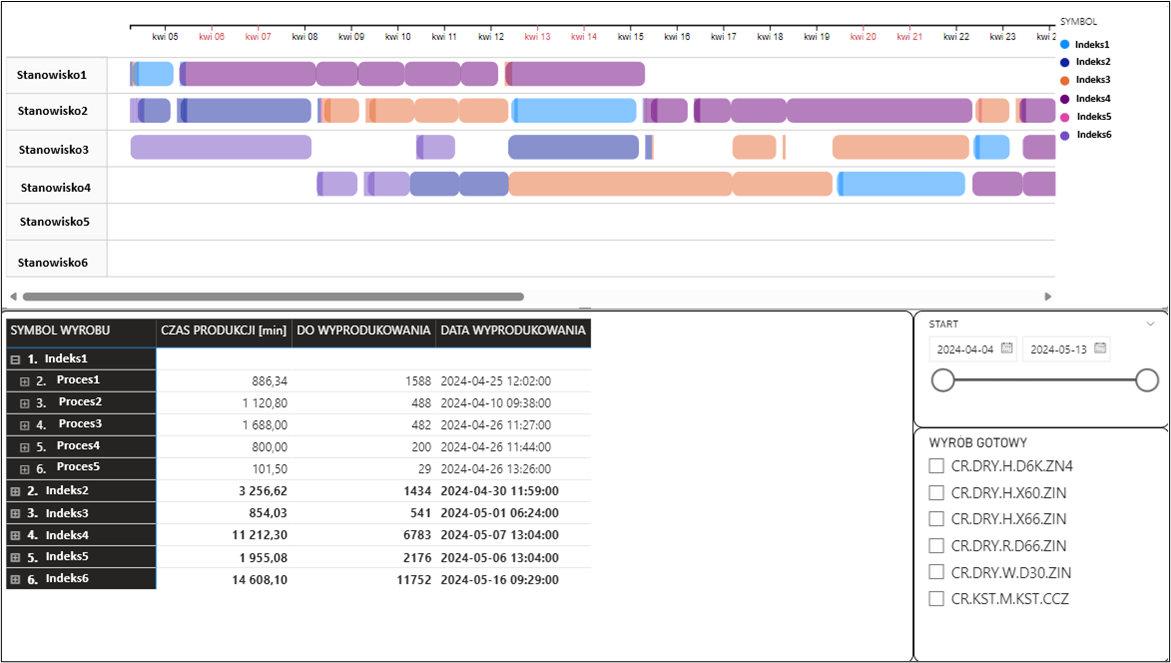Open the start date calendar picker
This screenshot has height=663, width=1171.
pos(1007,349)
